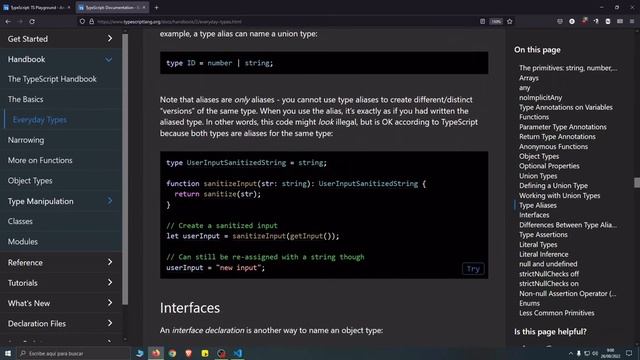Jump to Defining a Union Type
640x360 pixels.
[553, 186]
